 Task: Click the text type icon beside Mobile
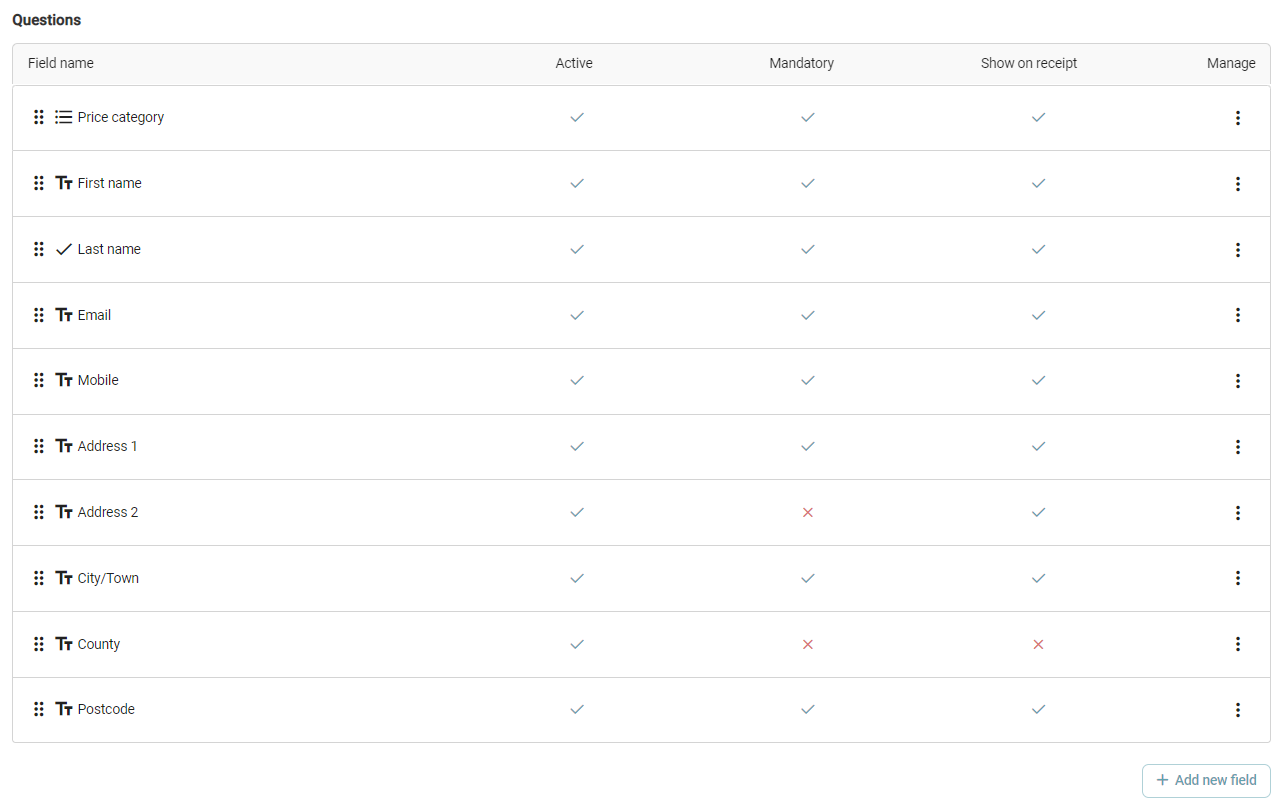pyautogui.click(x=64, y=380)
